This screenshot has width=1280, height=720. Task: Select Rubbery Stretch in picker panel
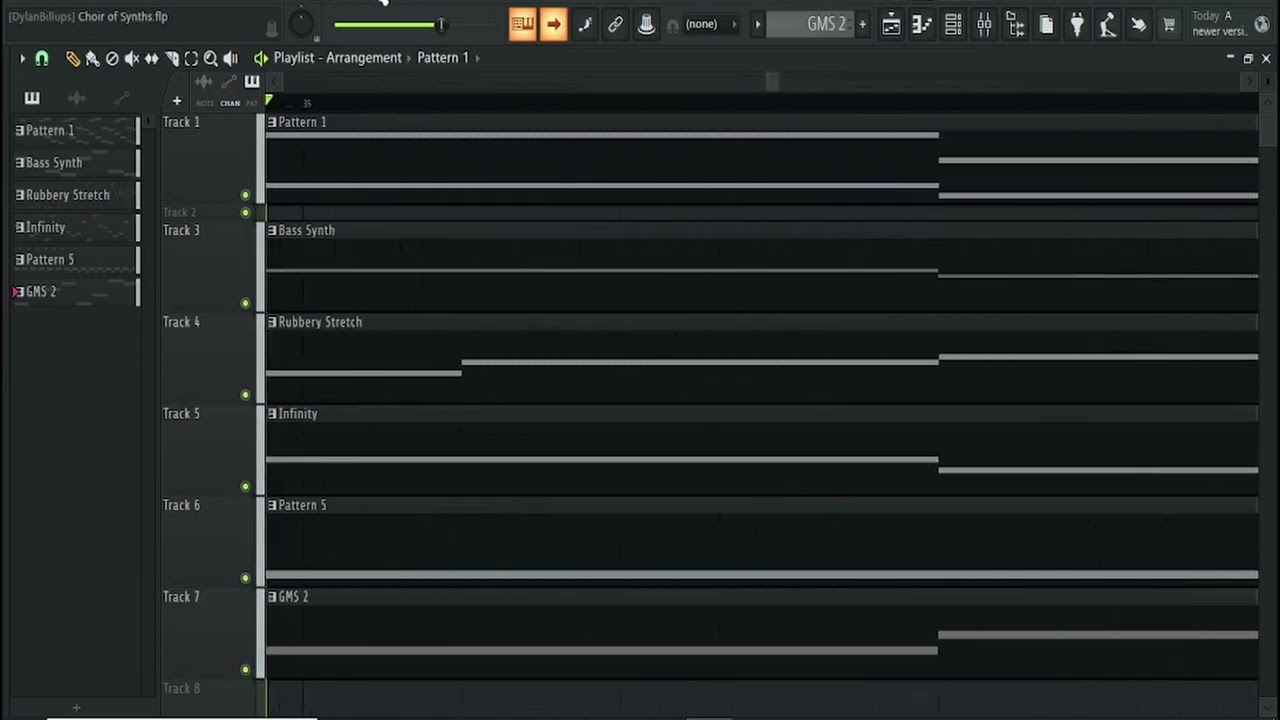click(75, 195)
